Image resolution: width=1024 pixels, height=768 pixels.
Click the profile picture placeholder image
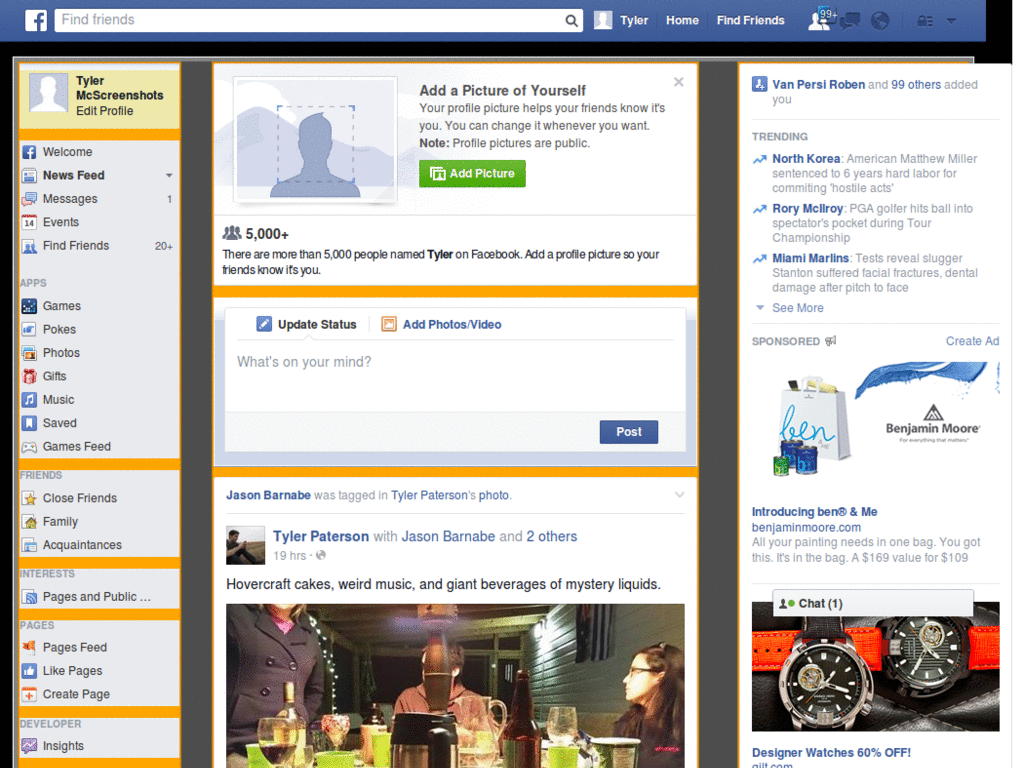pos(315,139)
